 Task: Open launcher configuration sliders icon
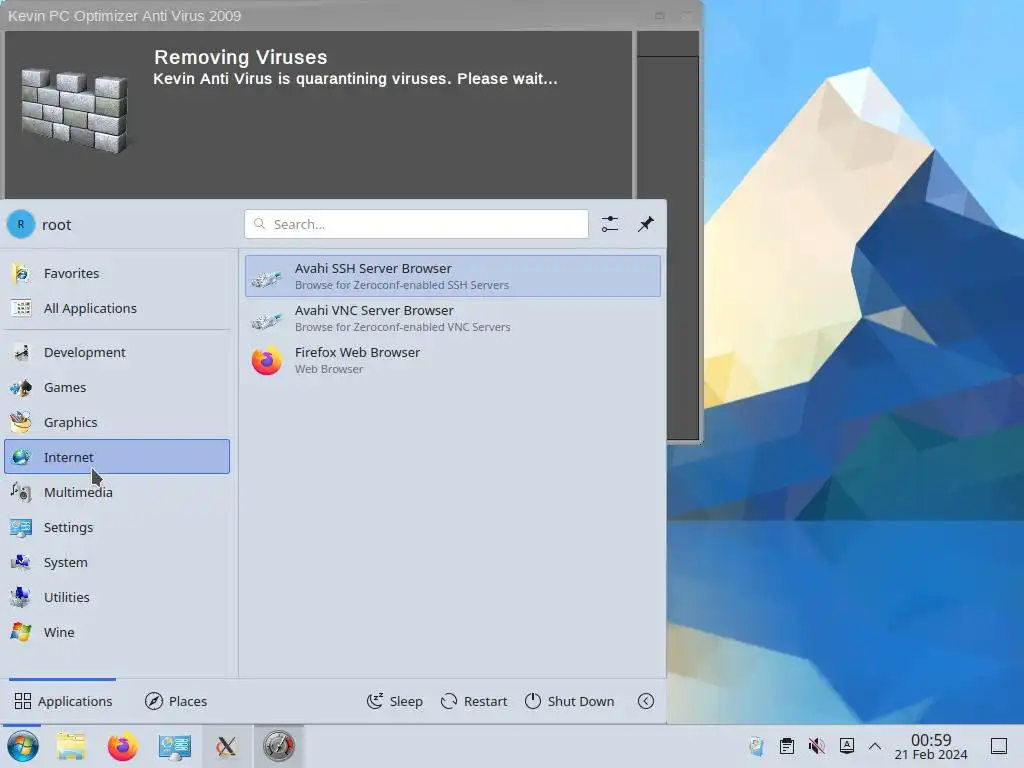(610, 224)
